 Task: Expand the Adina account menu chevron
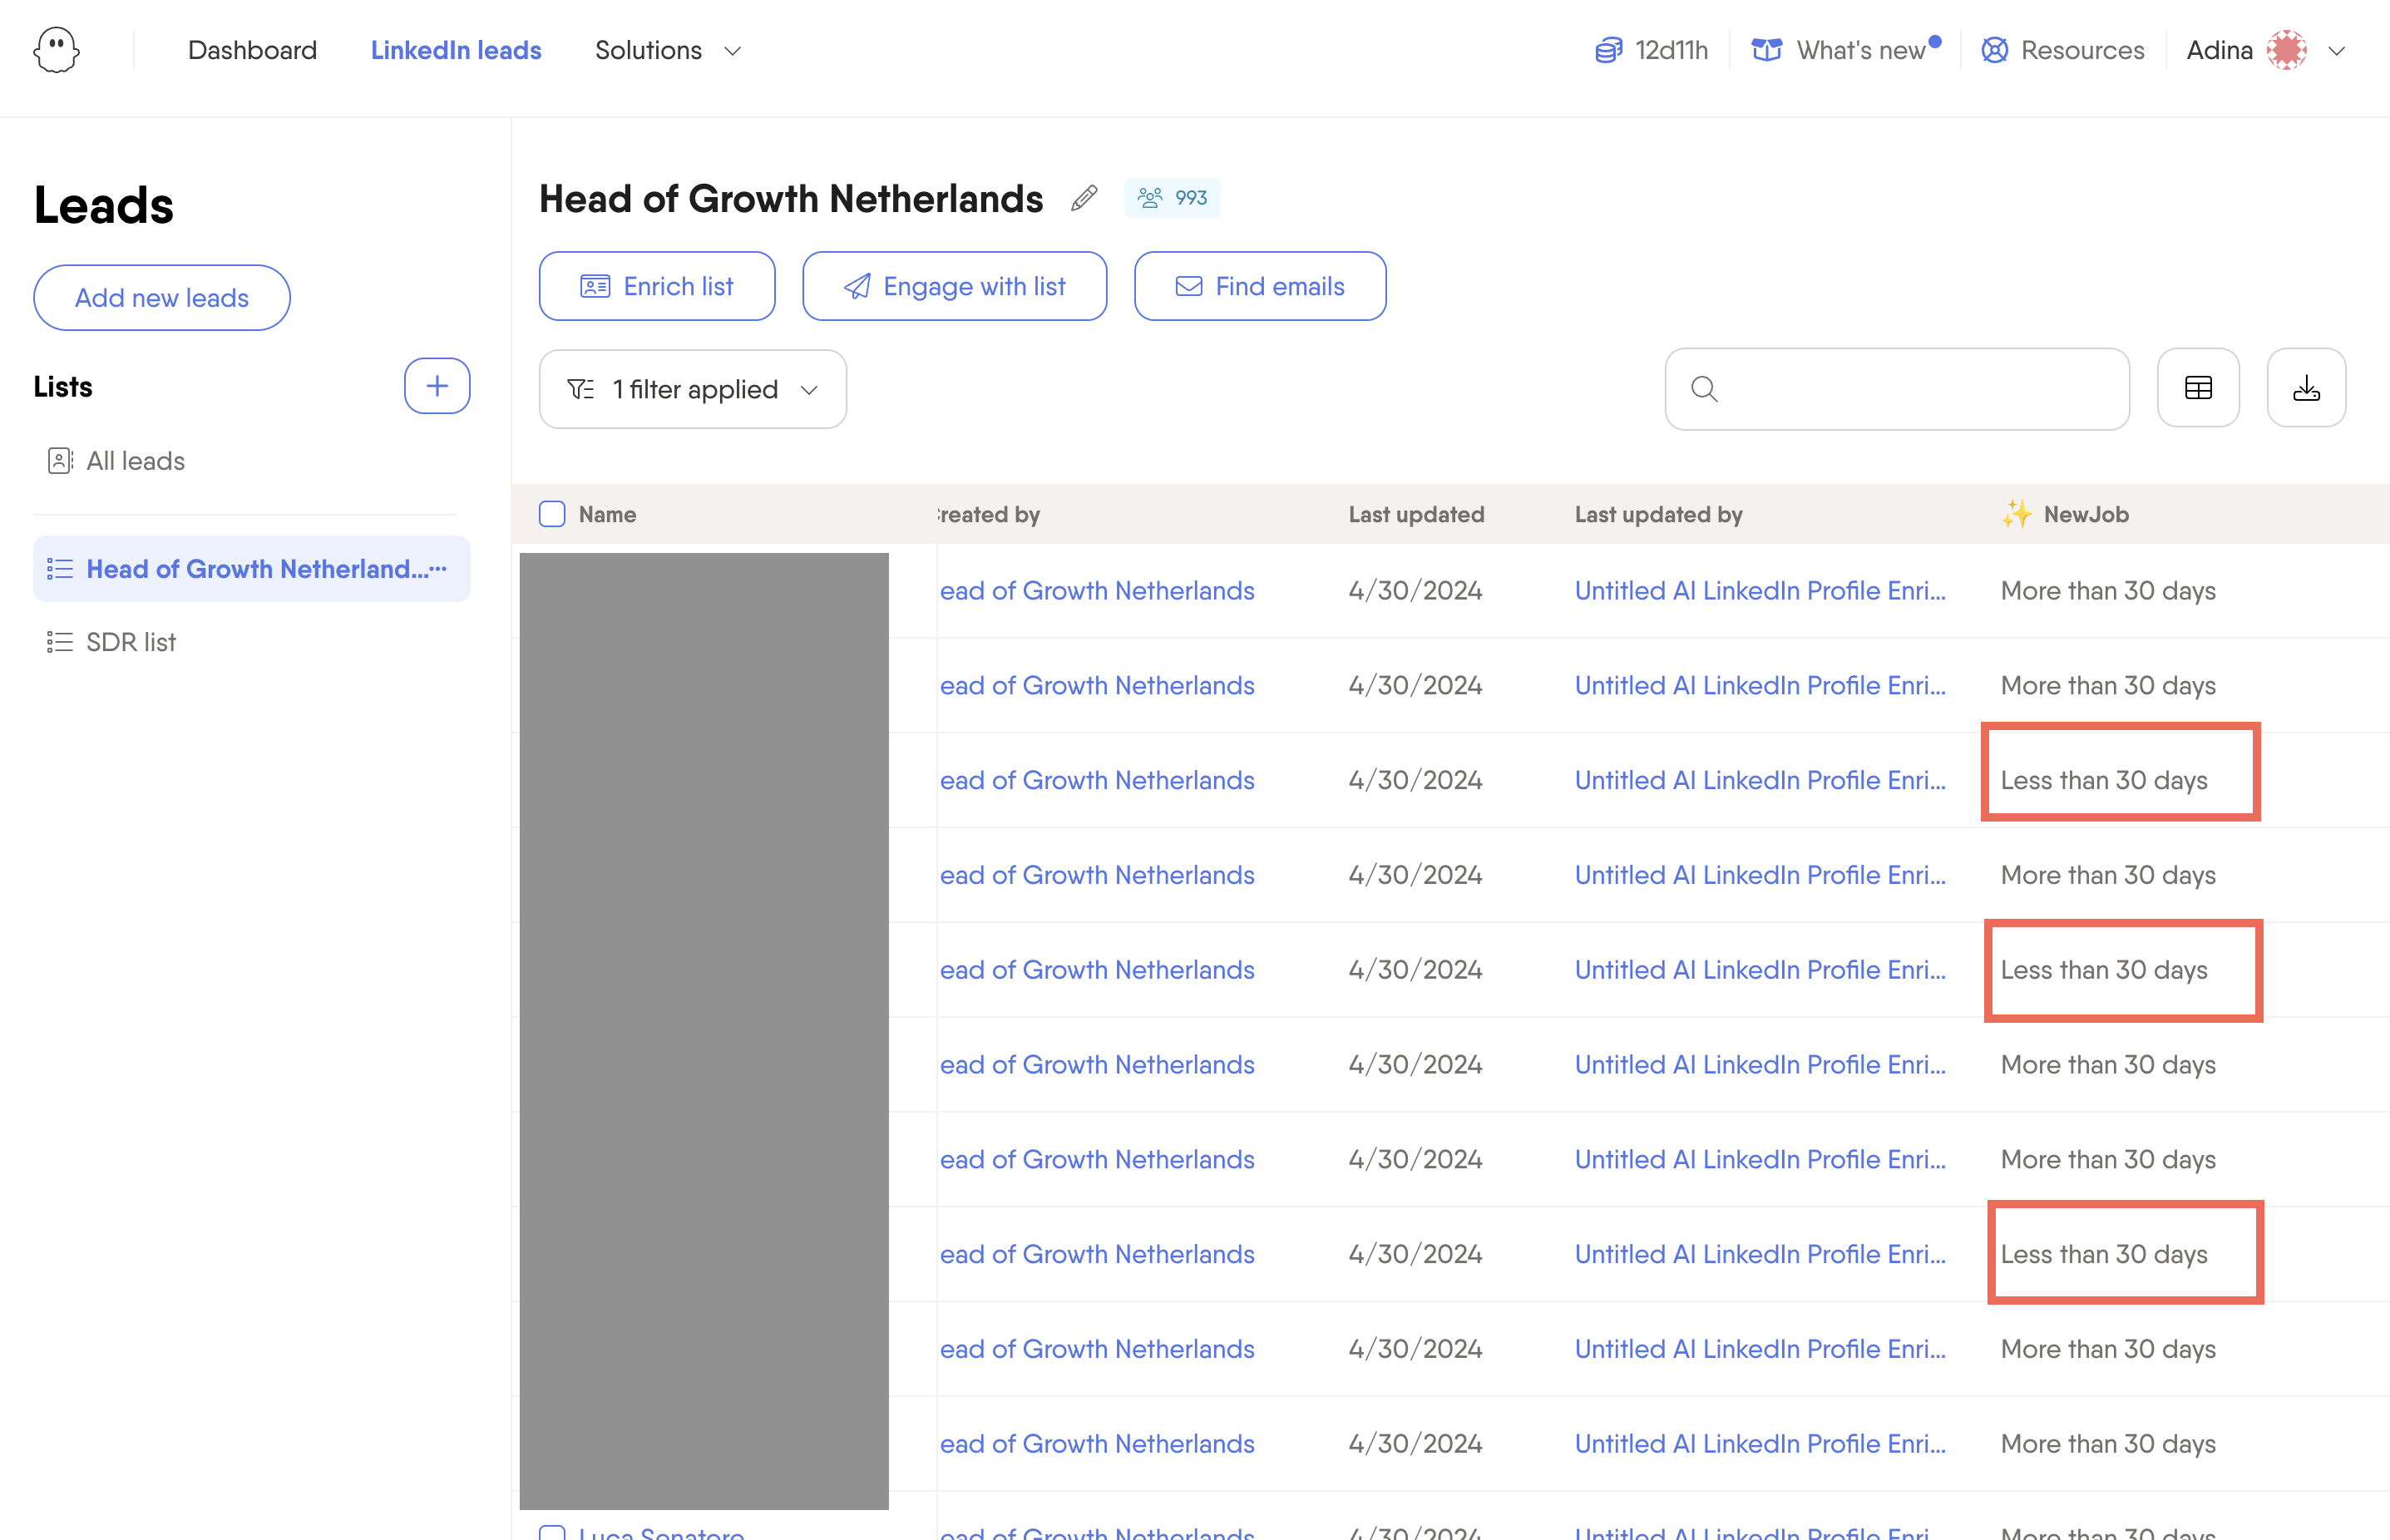click(x=2336, y=51)
